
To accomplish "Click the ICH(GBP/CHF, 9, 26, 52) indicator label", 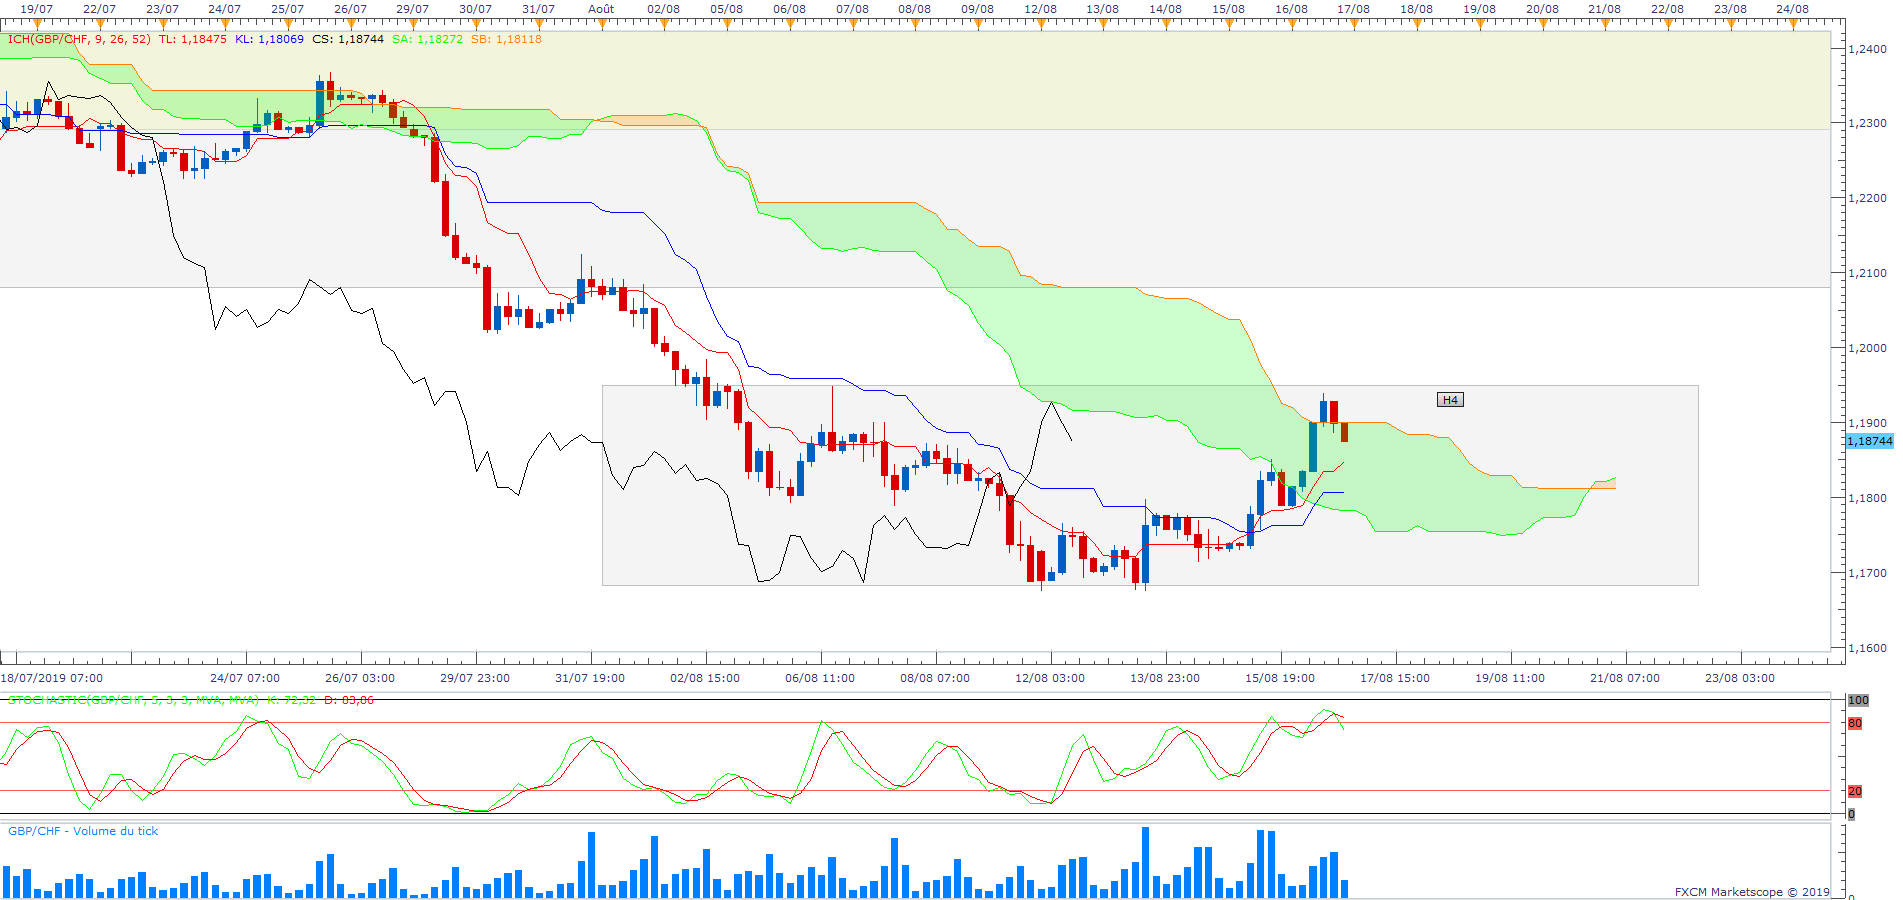I will coord(79,40).
